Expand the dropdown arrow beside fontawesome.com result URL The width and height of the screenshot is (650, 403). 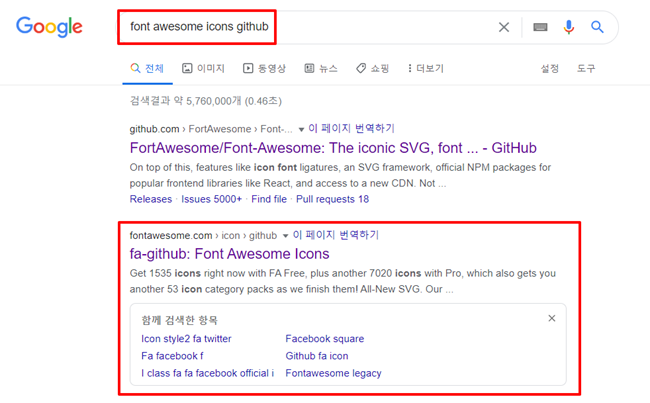click(x=285, y=236)
